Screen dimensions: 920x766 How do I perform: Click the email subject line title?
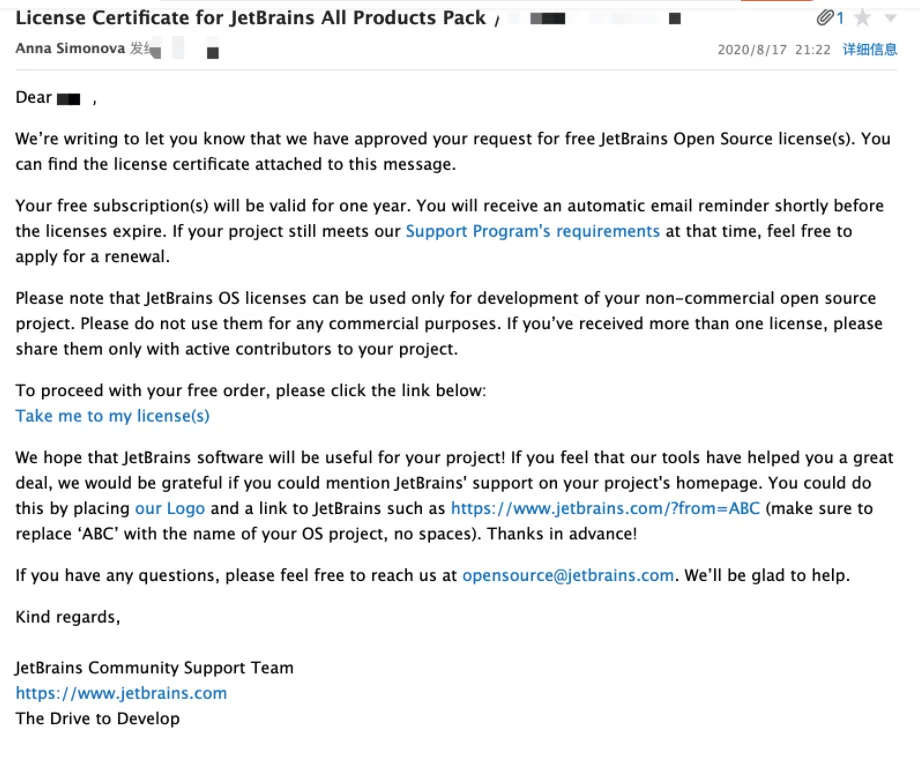tap(250, 18)
